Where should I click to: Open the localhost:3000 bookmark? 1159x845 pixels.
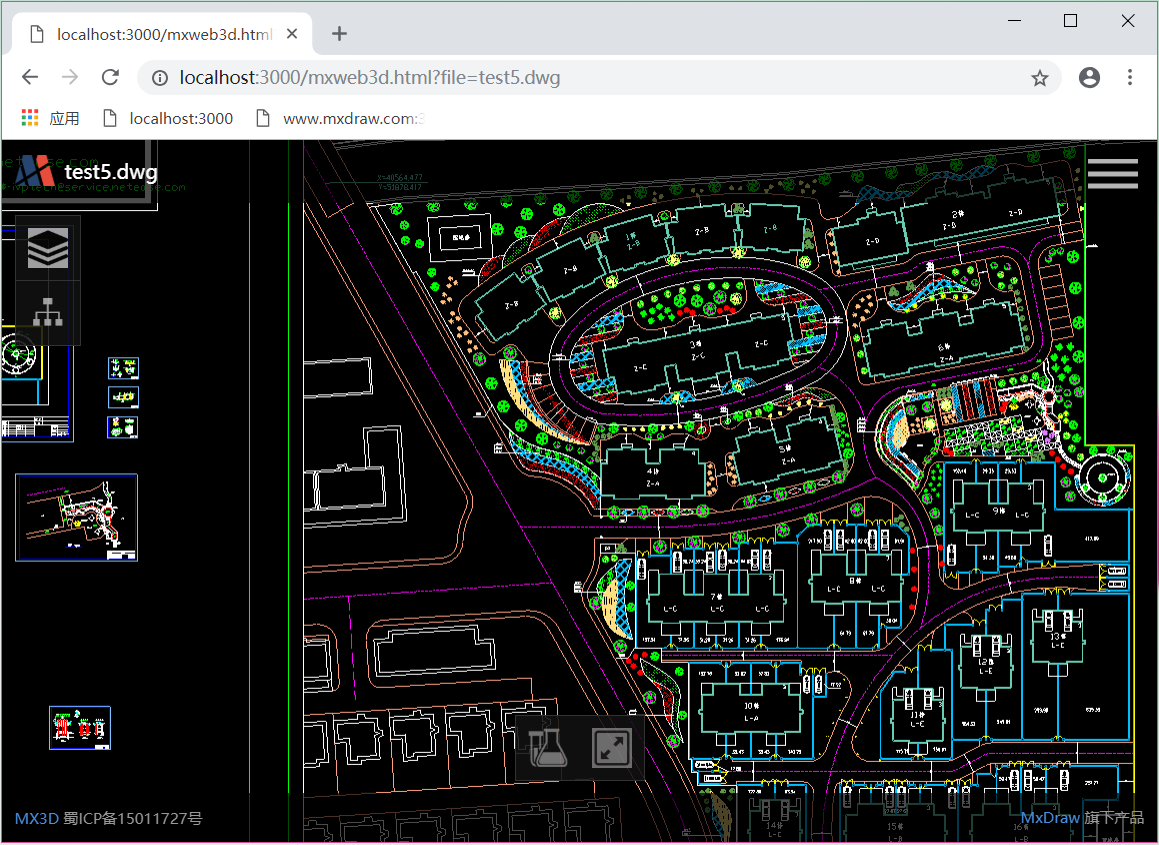168,118
